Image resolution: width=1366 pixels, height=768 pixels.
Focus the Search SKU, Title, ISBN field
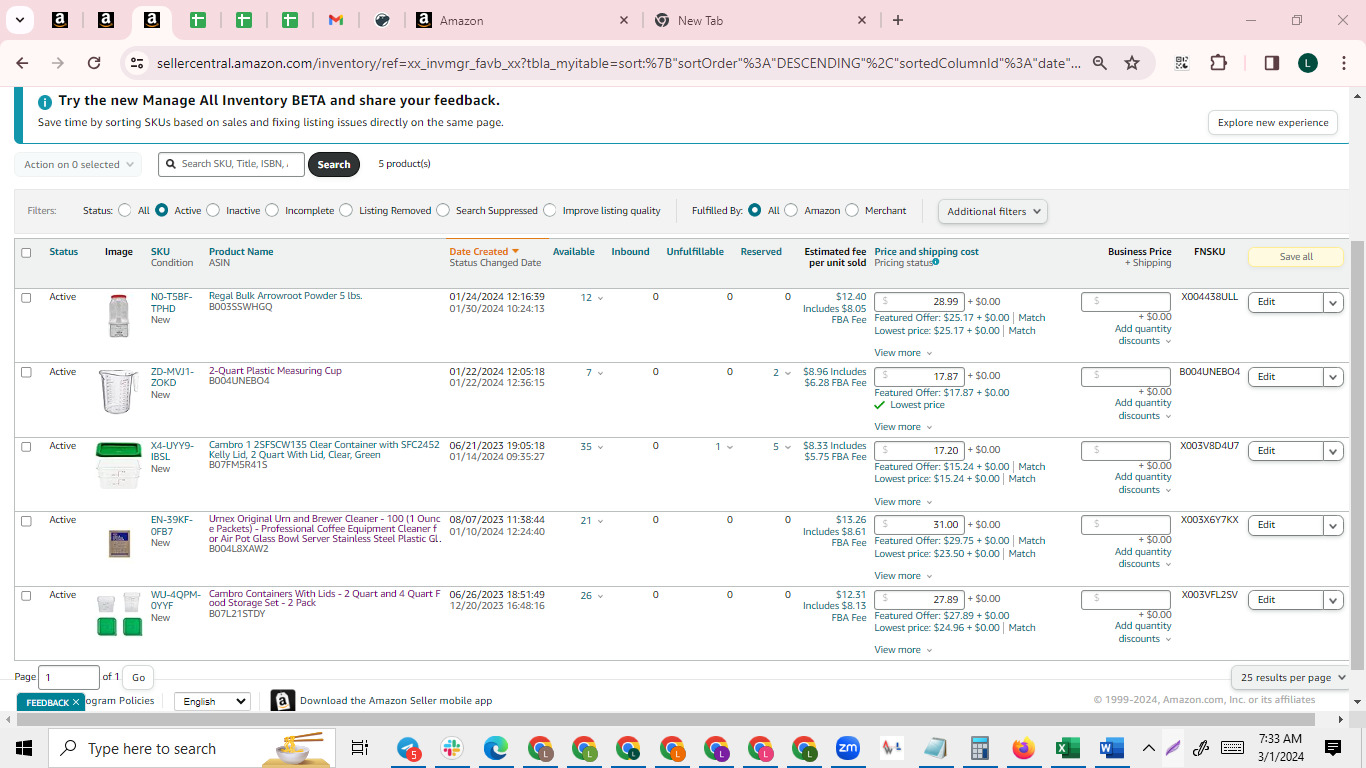231,165
